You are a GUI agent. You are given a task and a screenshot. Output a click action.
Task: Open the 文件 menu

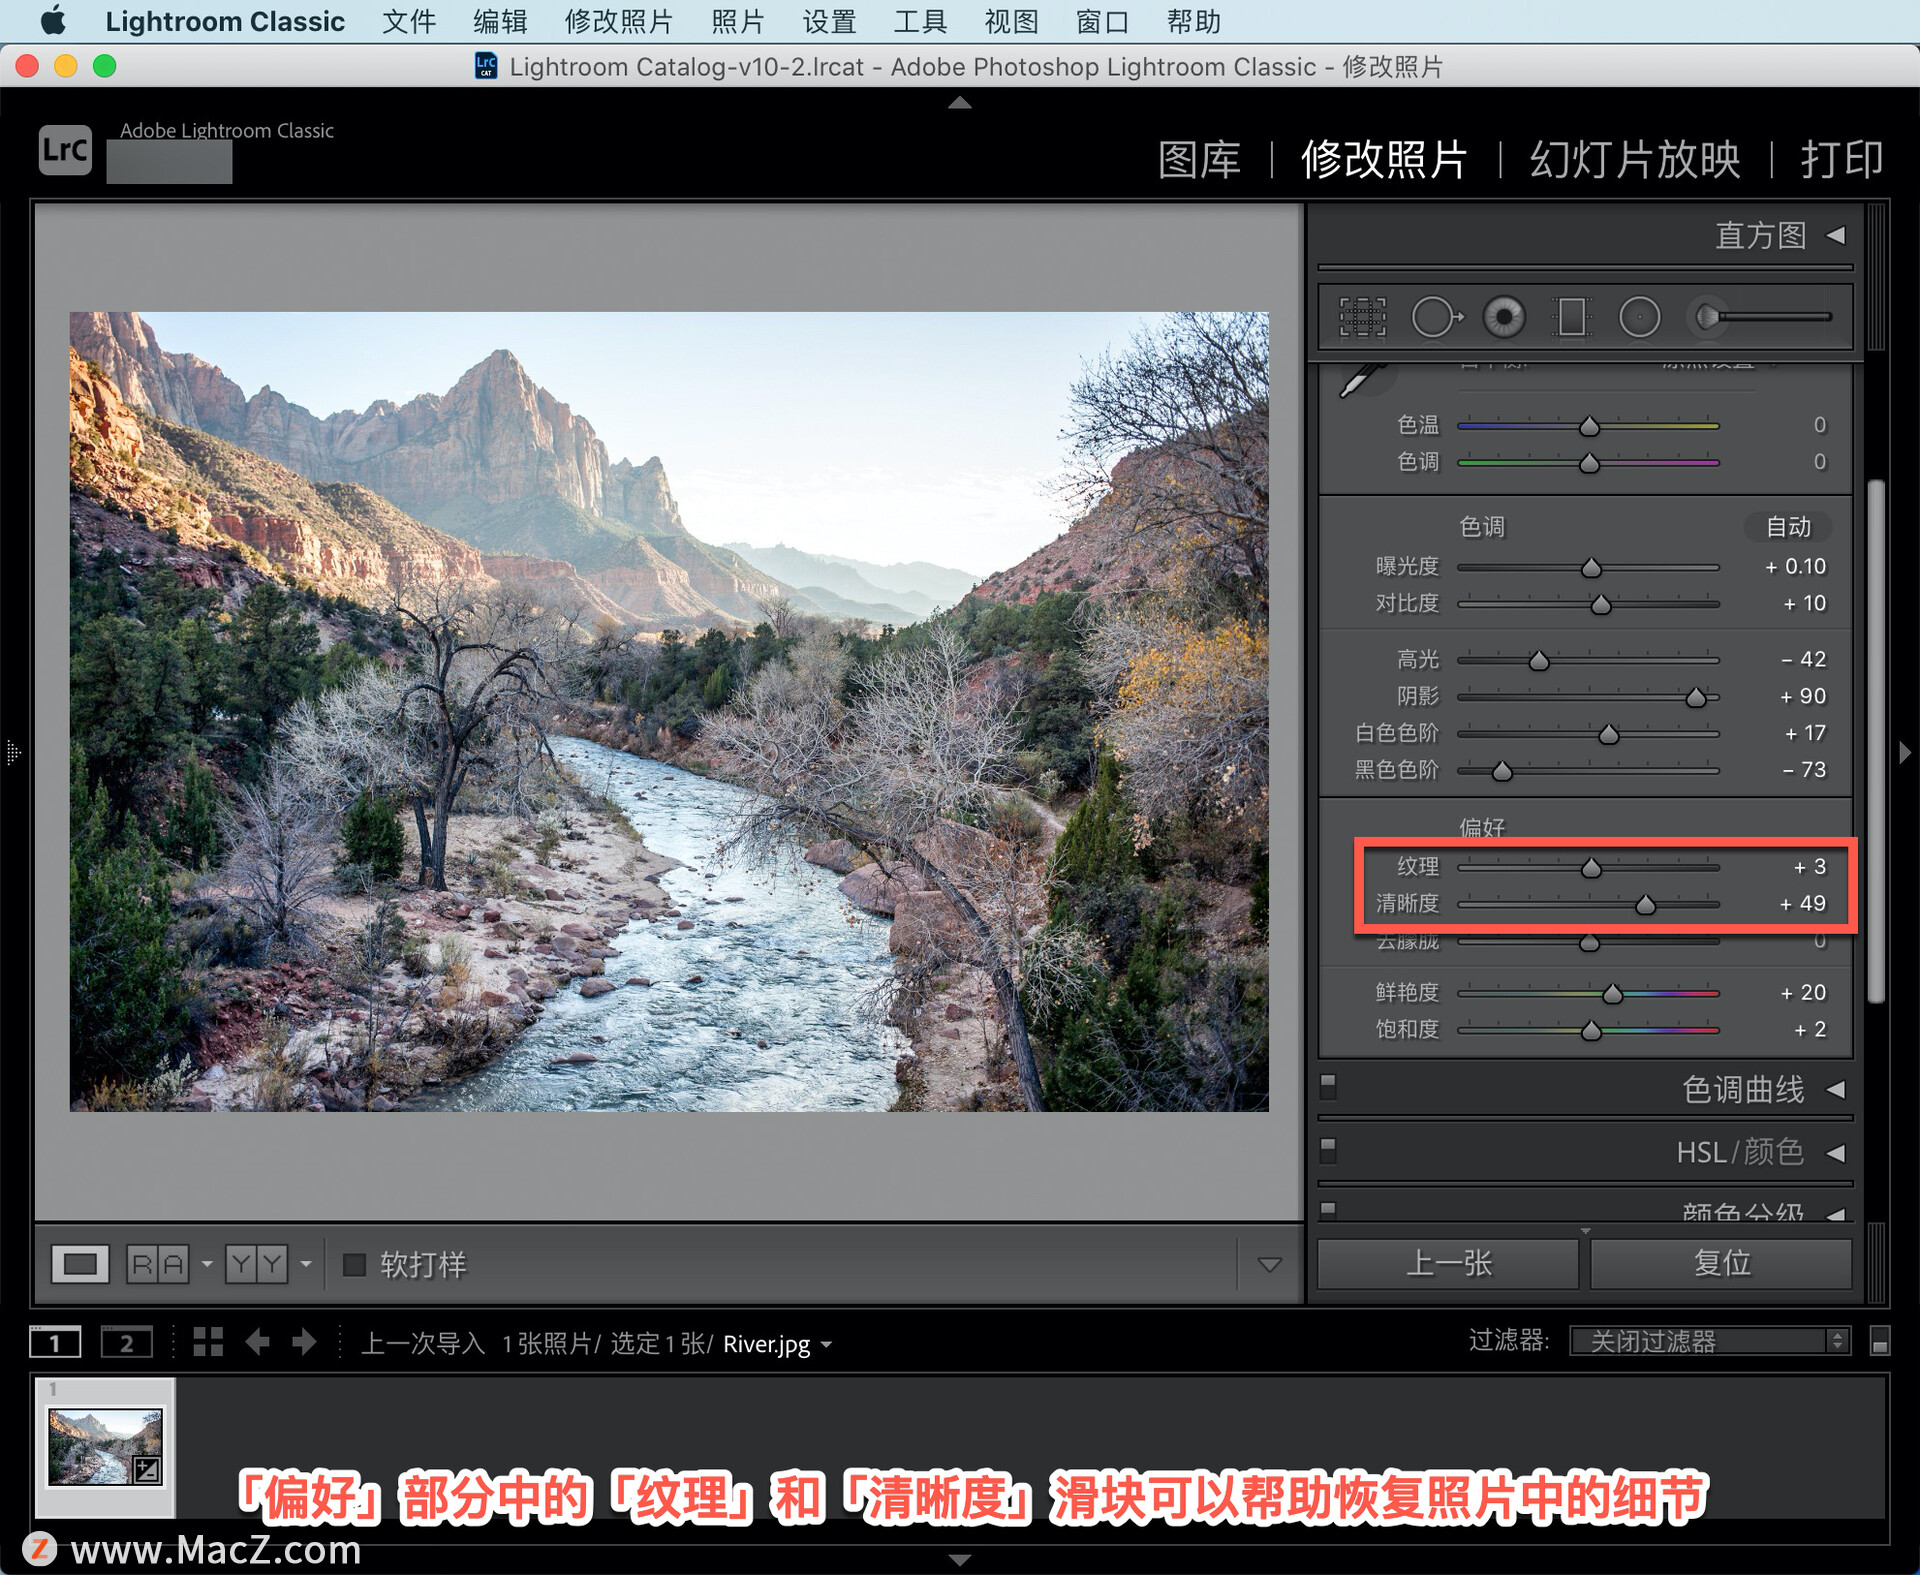pos(409,21)
